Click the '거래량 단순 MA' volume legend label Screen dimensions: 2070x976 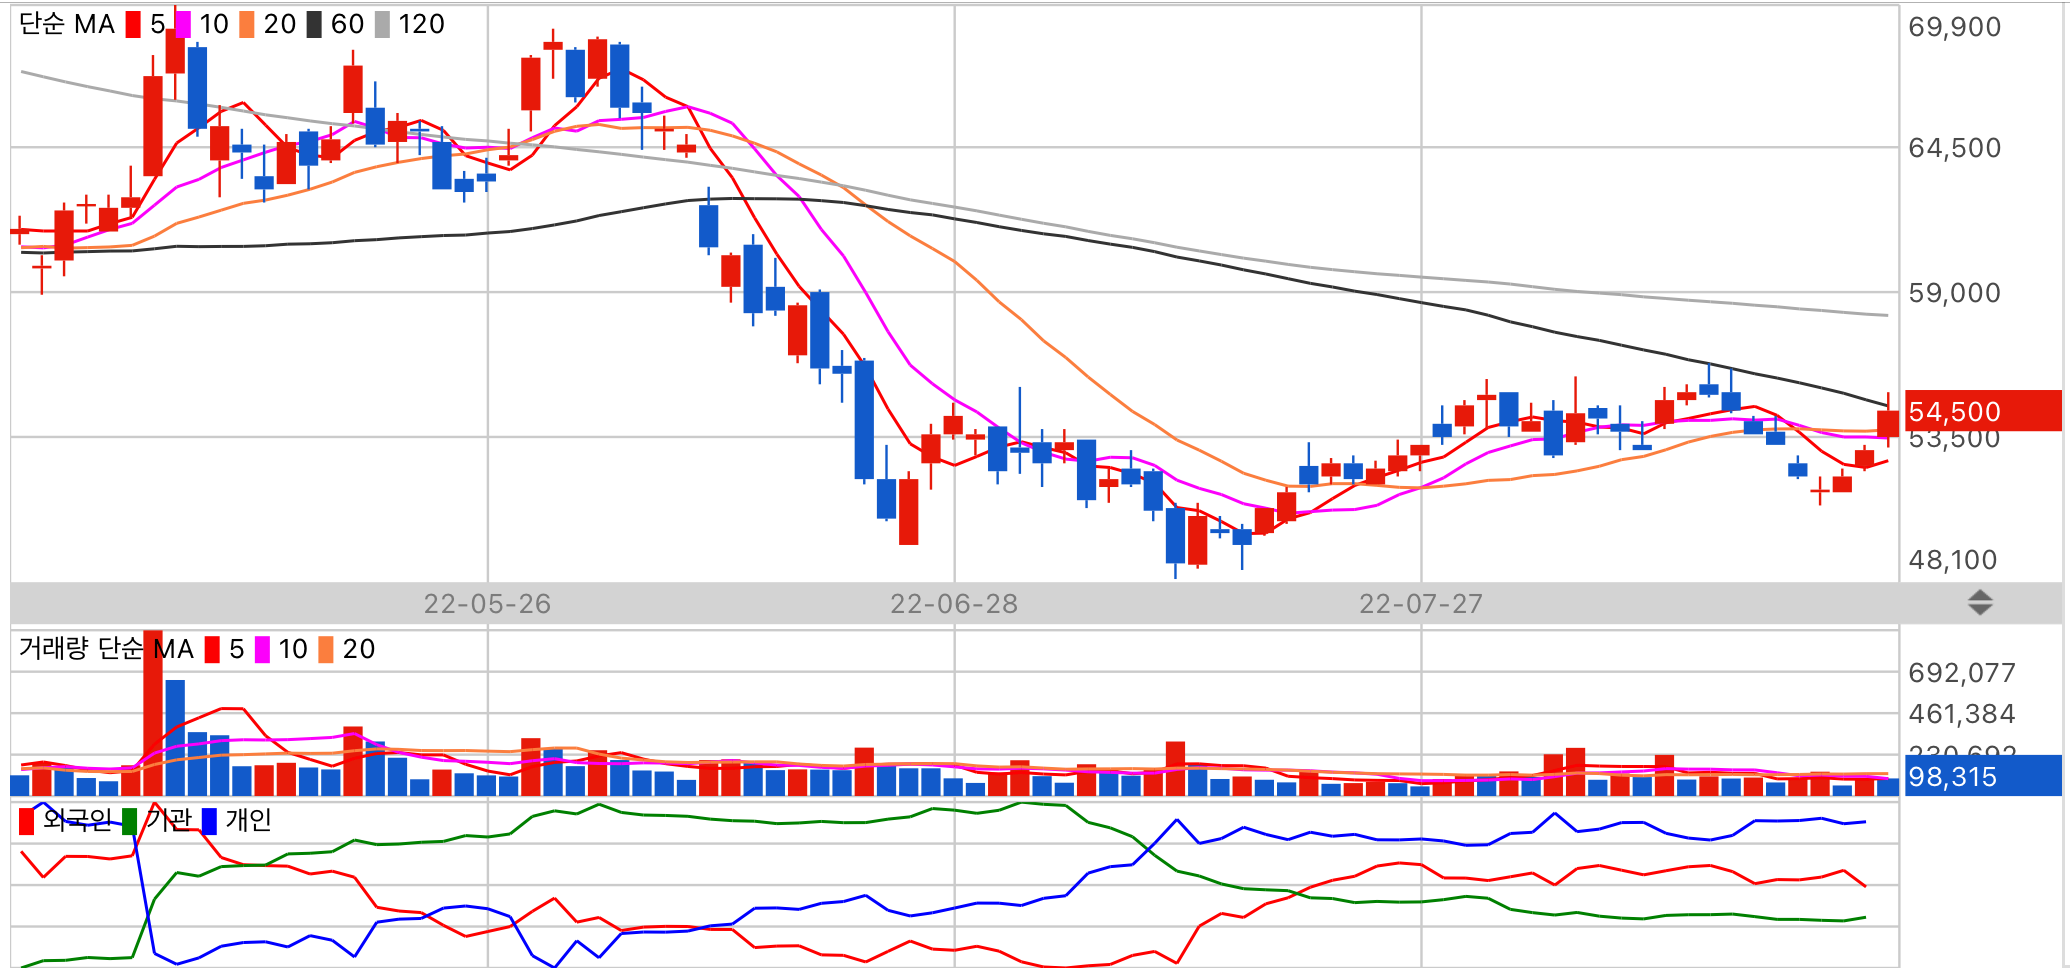pos(106,649)
